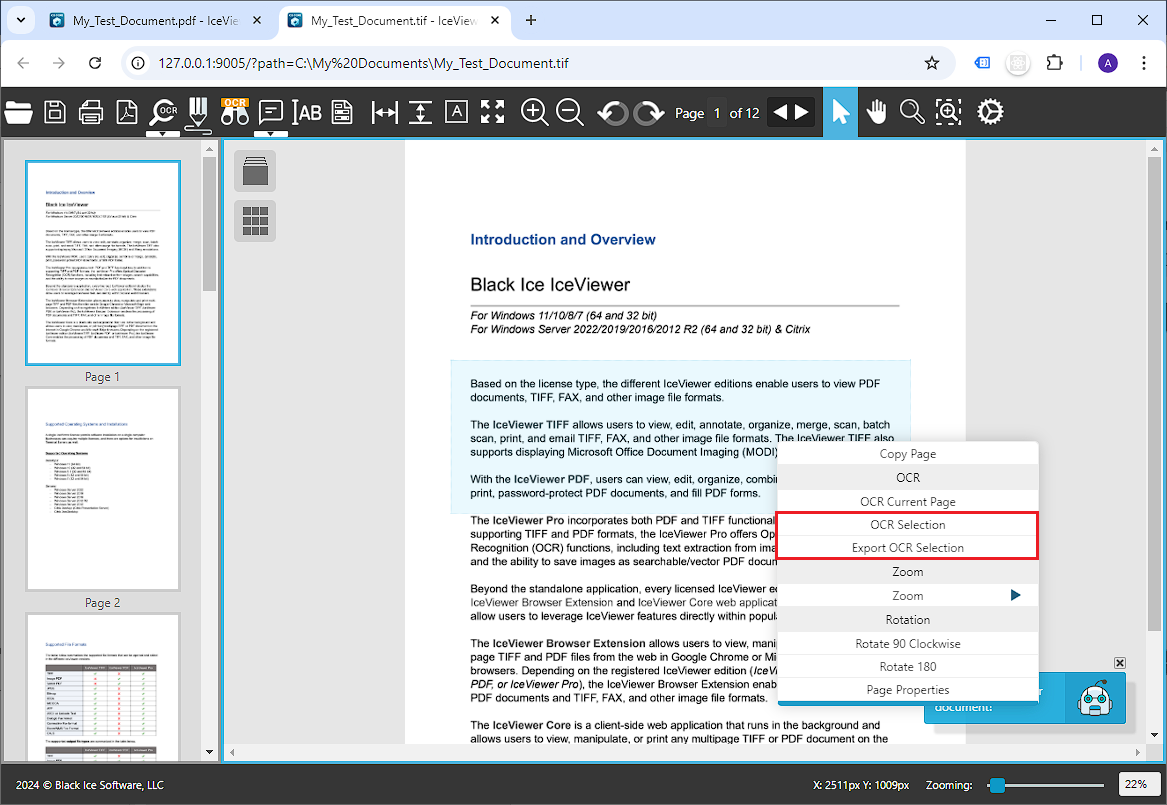Rotate page counterclockwise
Image resolution: width=1167 pixels, height=805 pixels.
pos(613,113)
